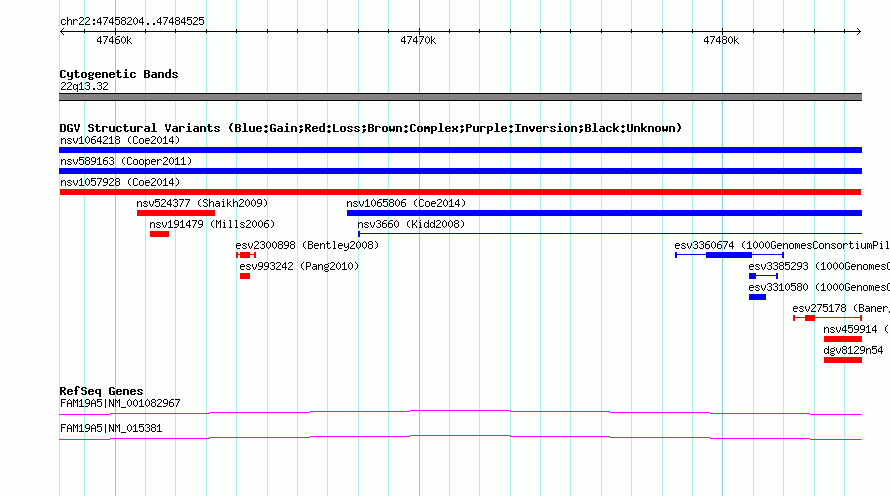Screen dimensions: 890x496
Task: Open the nsv1065806 (Coe2014) label
Action: (406, 203)
